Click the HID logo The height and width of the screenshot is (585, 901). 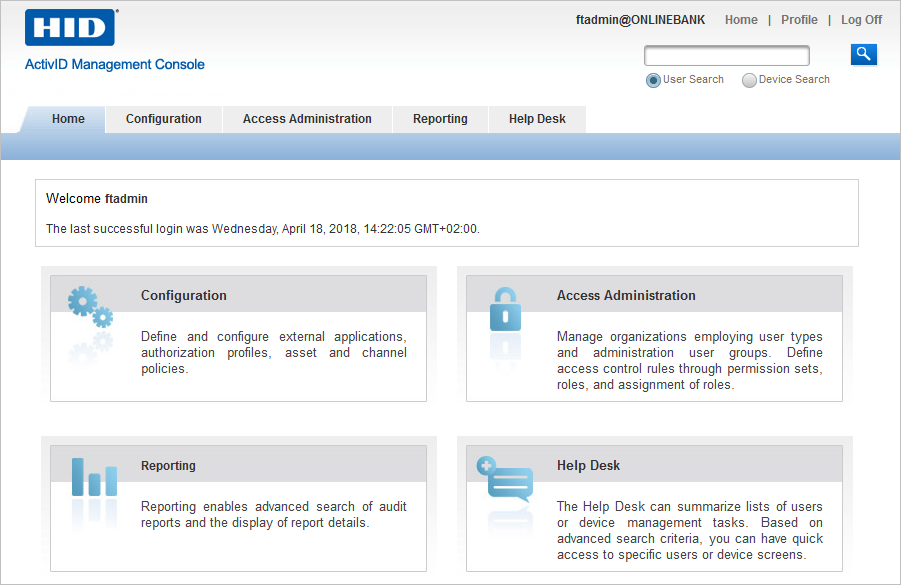coord(70,28)
